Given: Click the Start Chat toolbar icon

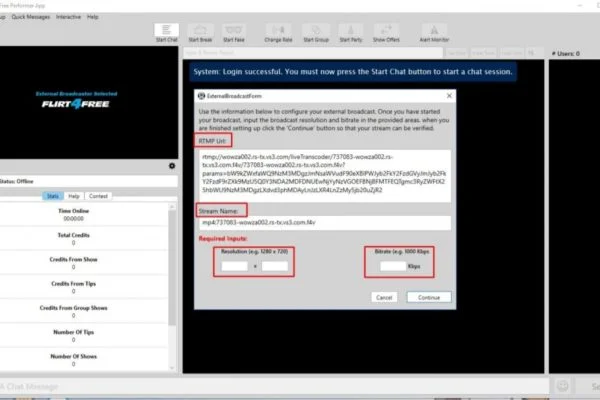Looking at the screenshot, I should pos(166,33).
